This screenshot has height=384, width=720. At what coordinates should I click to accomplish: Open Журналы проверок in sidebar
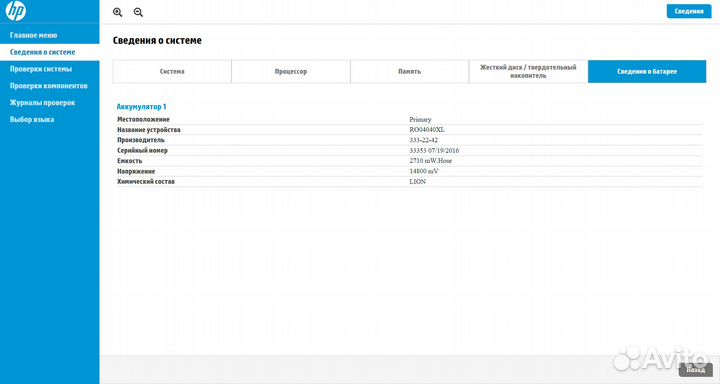click(x=42, y=103)
